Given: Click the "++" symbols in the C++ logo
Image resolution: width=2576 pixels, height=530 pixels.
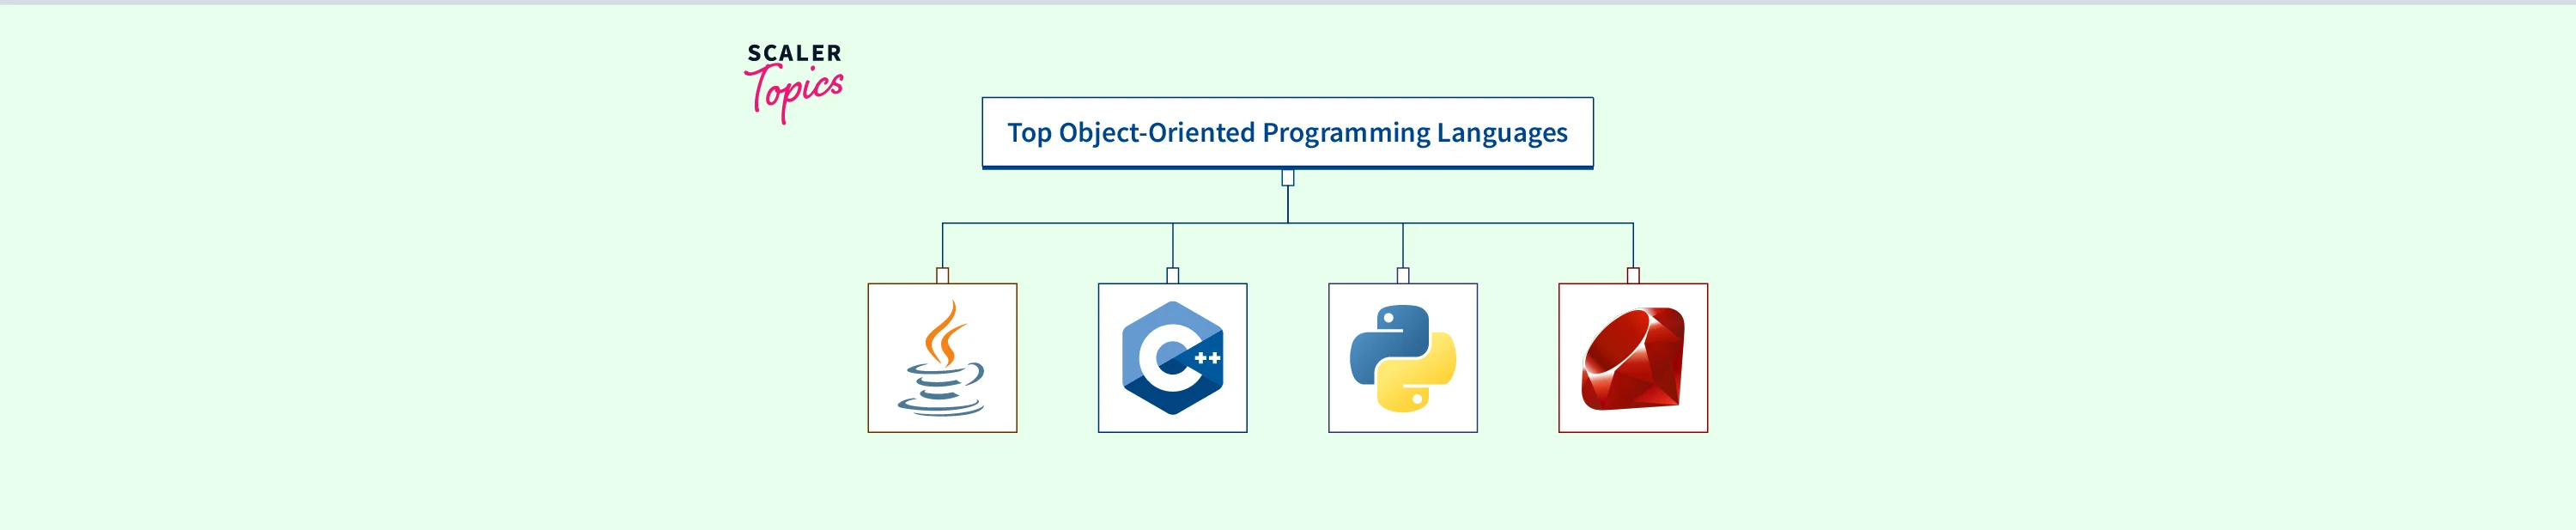Looking at the screenshot, I should [1207, 358].
